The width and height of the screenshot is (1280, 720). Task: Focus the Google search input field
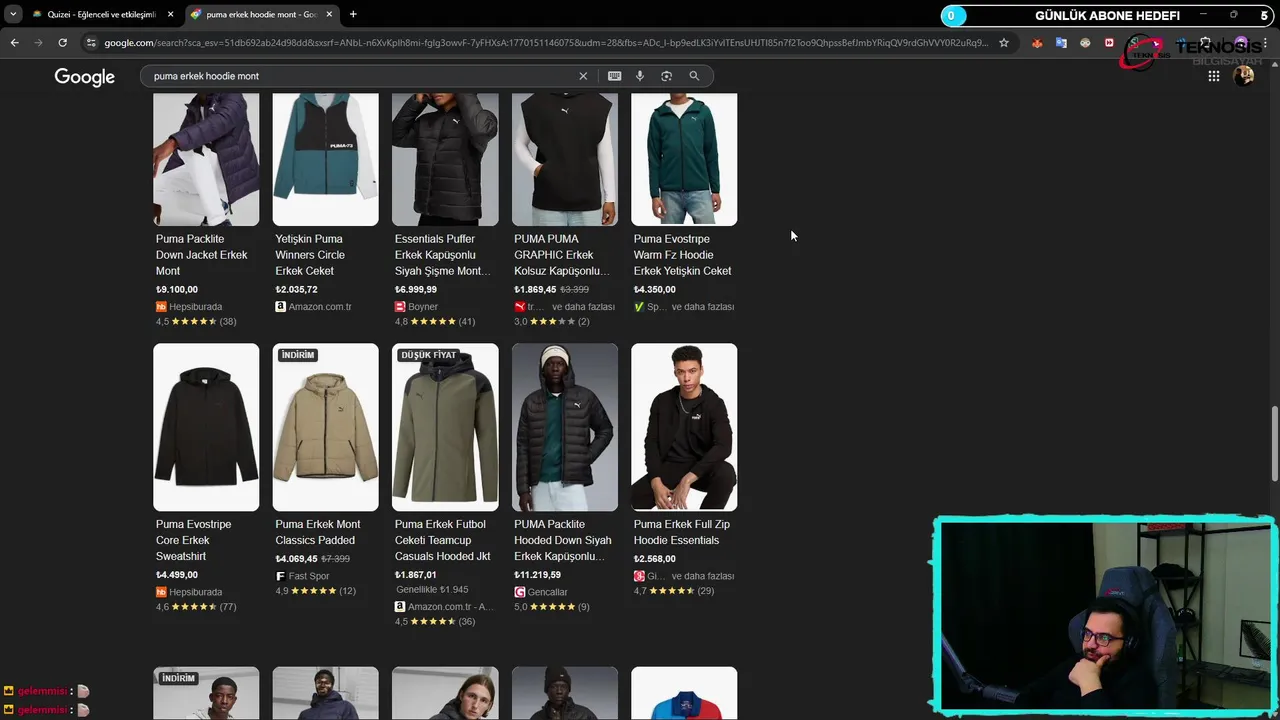pos(360,76)
